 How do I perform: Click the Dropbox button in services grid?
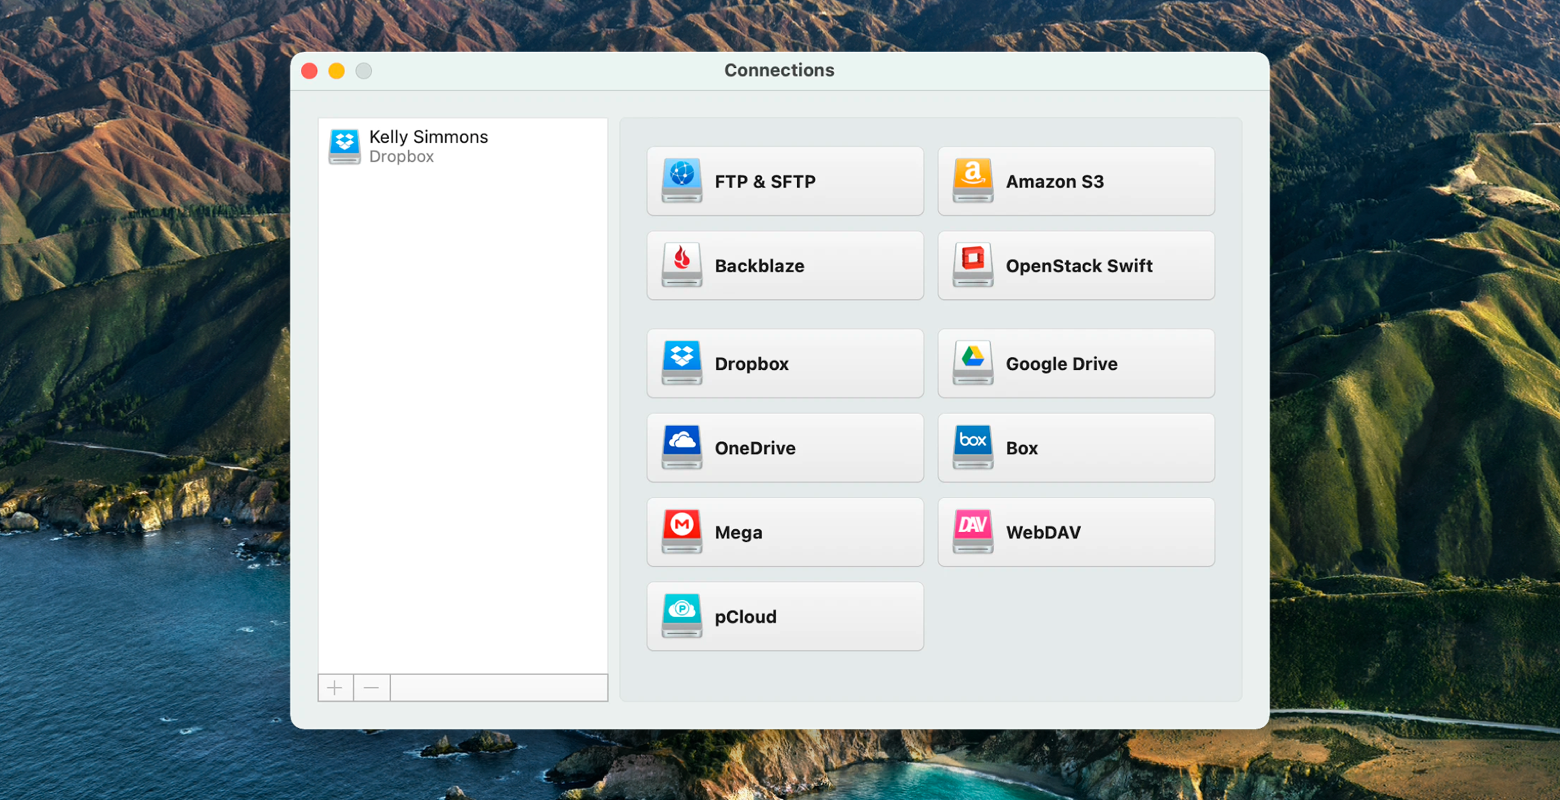coord(785,363)
